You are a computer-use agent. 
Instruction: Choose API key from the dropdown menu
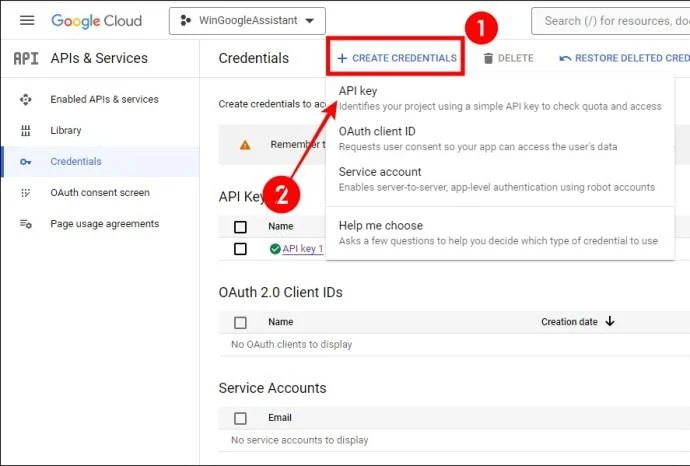[500, 98]
